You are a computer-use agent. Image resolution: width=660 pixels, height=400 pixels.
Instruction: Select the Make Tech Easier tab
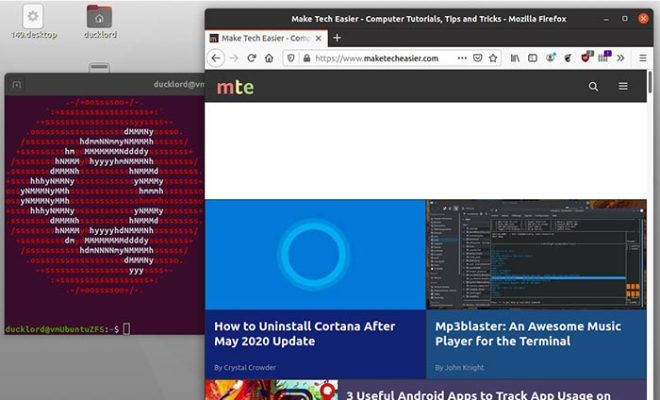[x=266, y=38]
